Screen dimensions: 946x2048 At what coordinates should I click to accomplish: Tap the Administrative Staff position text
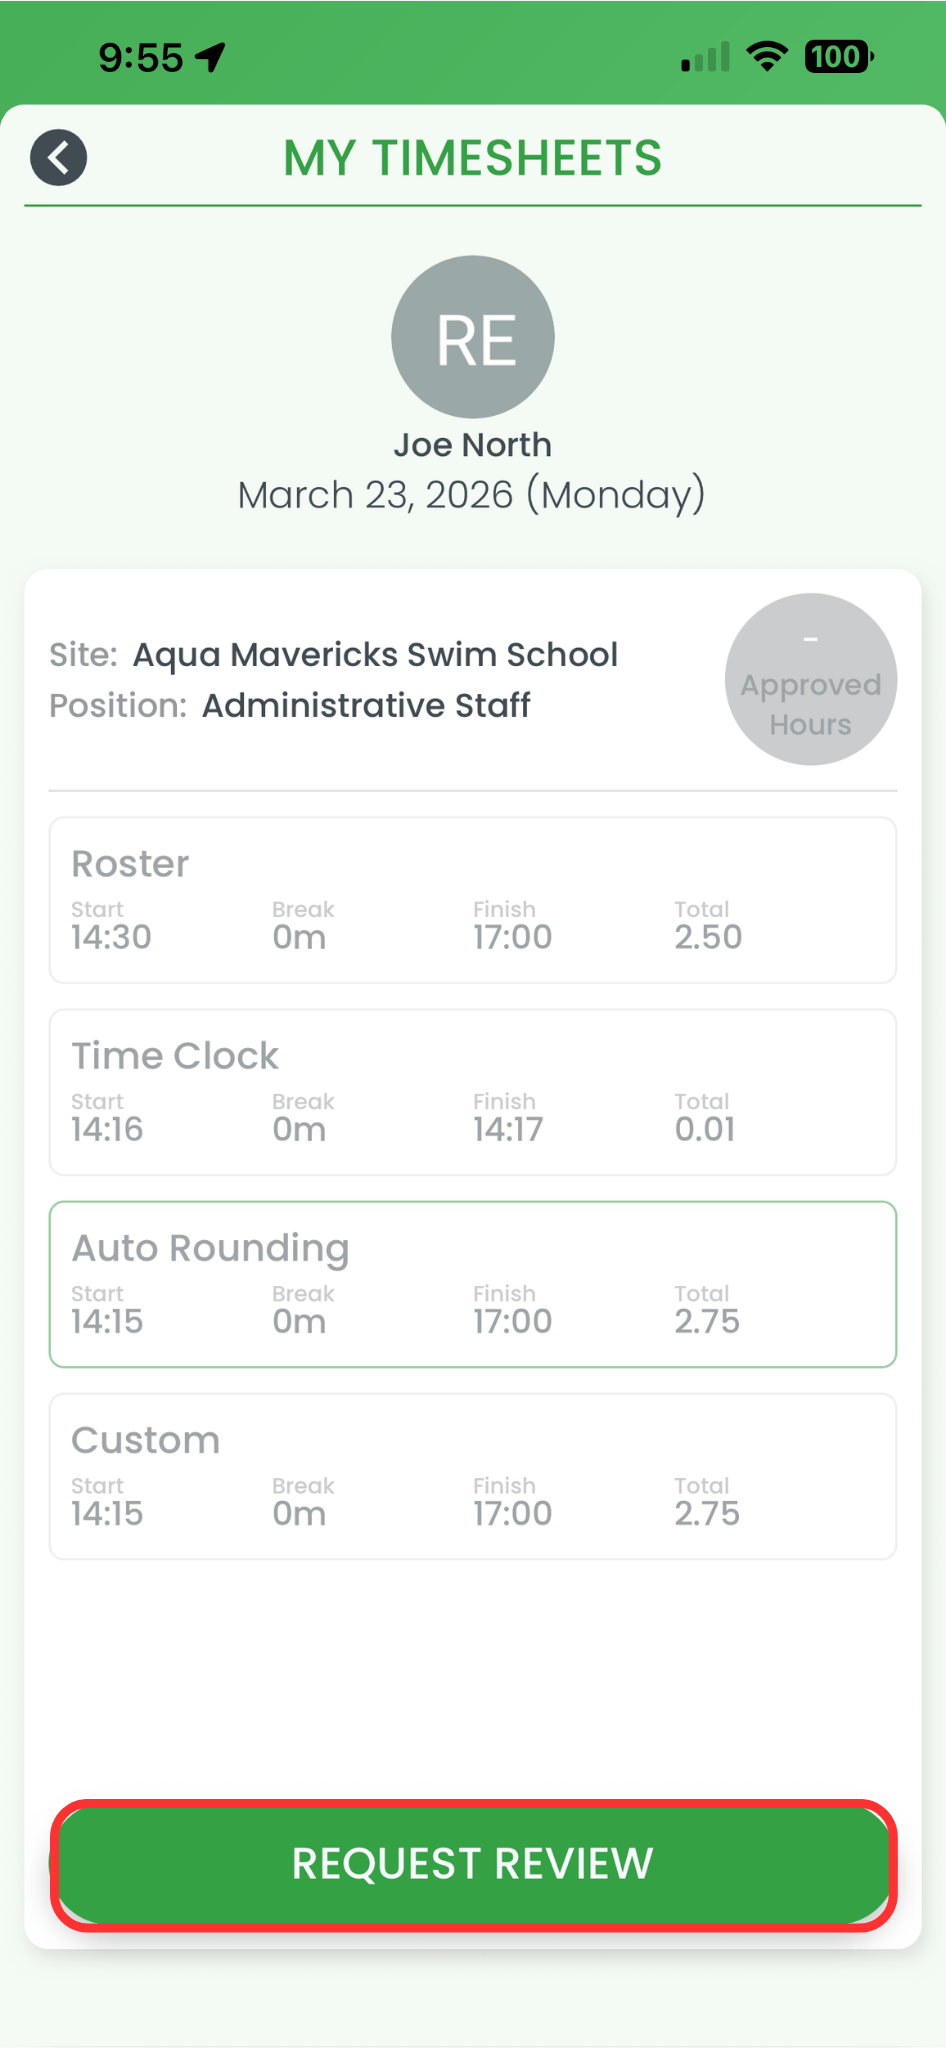366,706
